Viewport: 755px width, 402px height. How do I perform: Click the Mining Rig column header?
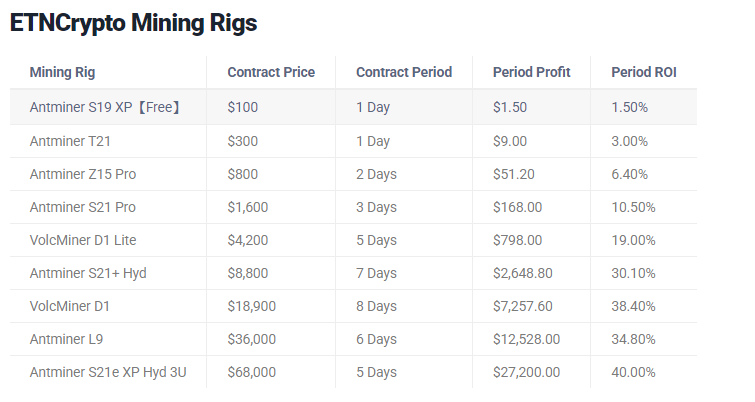click(63, 72)
